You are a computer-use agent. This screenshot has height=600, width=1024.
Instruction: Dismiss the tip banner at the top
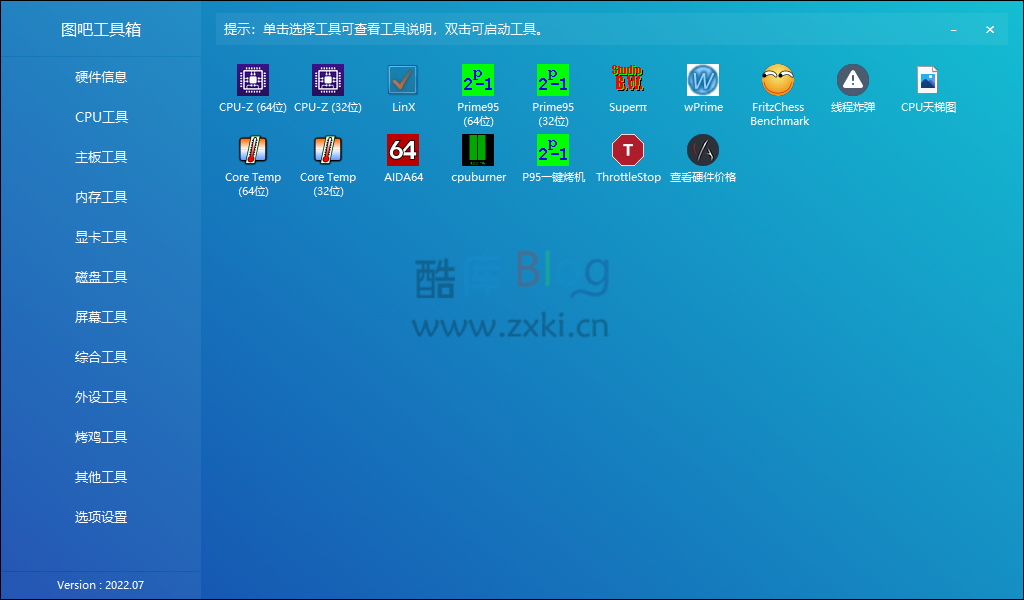(x=989, y=29)
